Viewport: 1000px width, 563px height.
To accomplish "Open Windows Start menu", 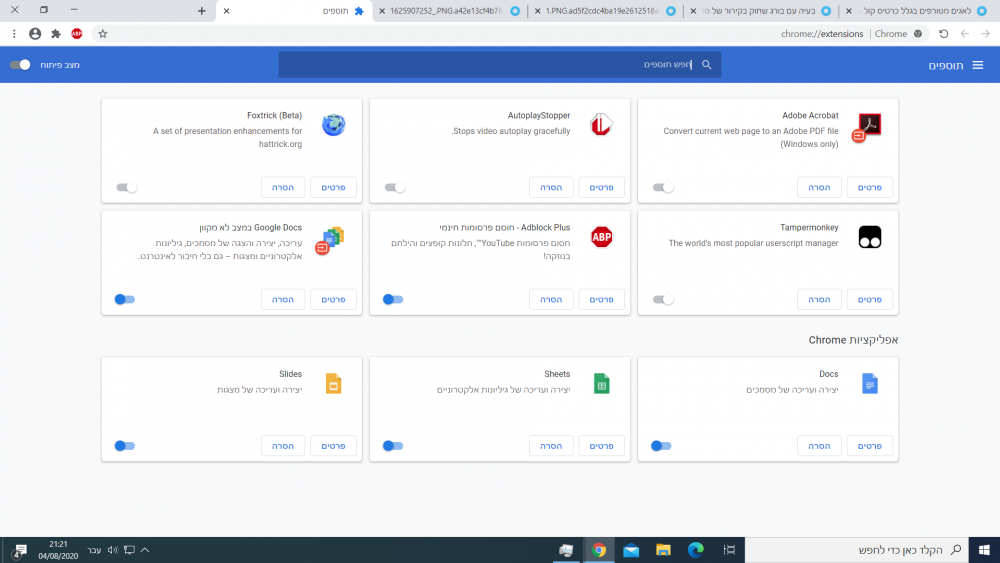I will tap(984, 550).
